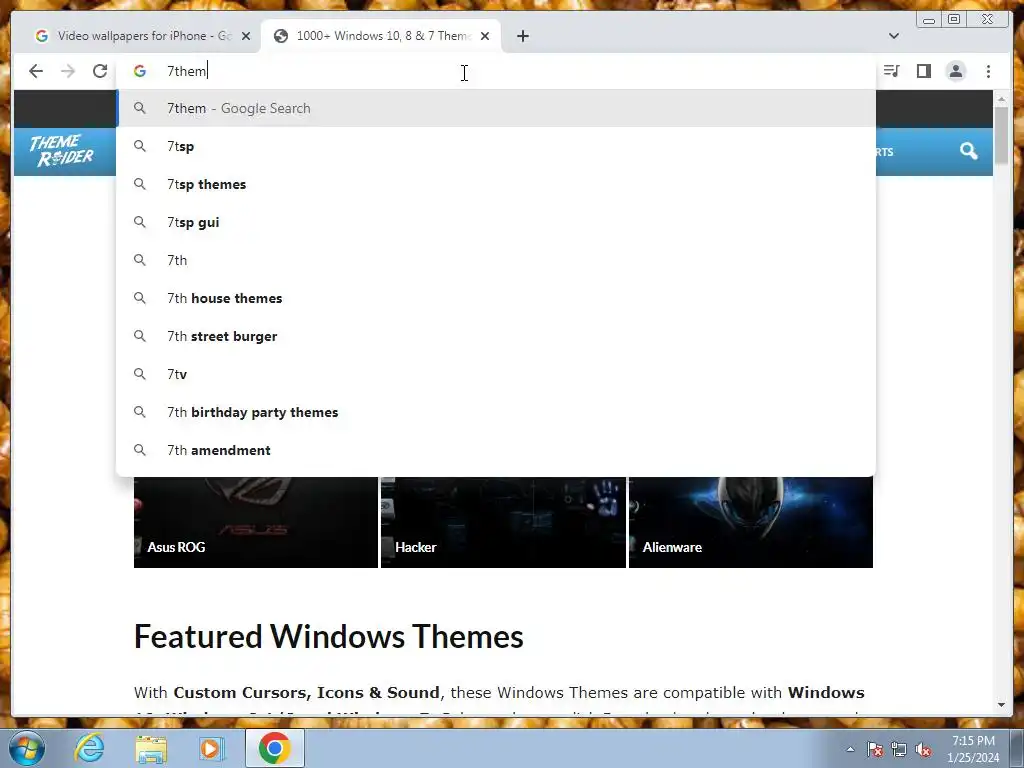Pick the '7tsp gui' suggestion

point(496,222)
